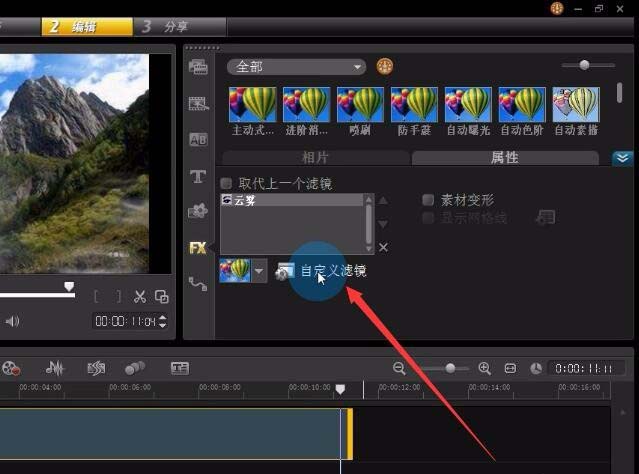Toggle visibility eye of 云雾 filter
Screen dimensions: 639x474
227,200
